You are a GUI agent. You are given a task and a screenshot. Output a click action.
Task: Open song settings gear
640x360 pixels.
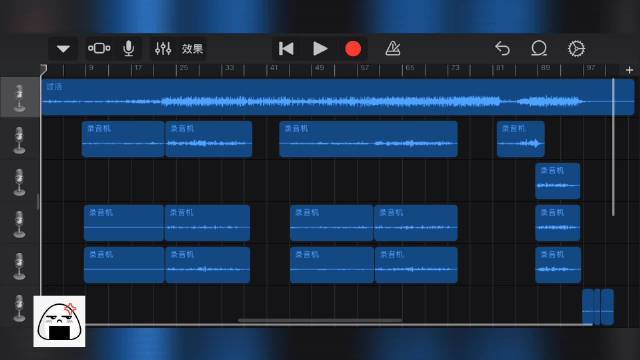tap(576, 49)
